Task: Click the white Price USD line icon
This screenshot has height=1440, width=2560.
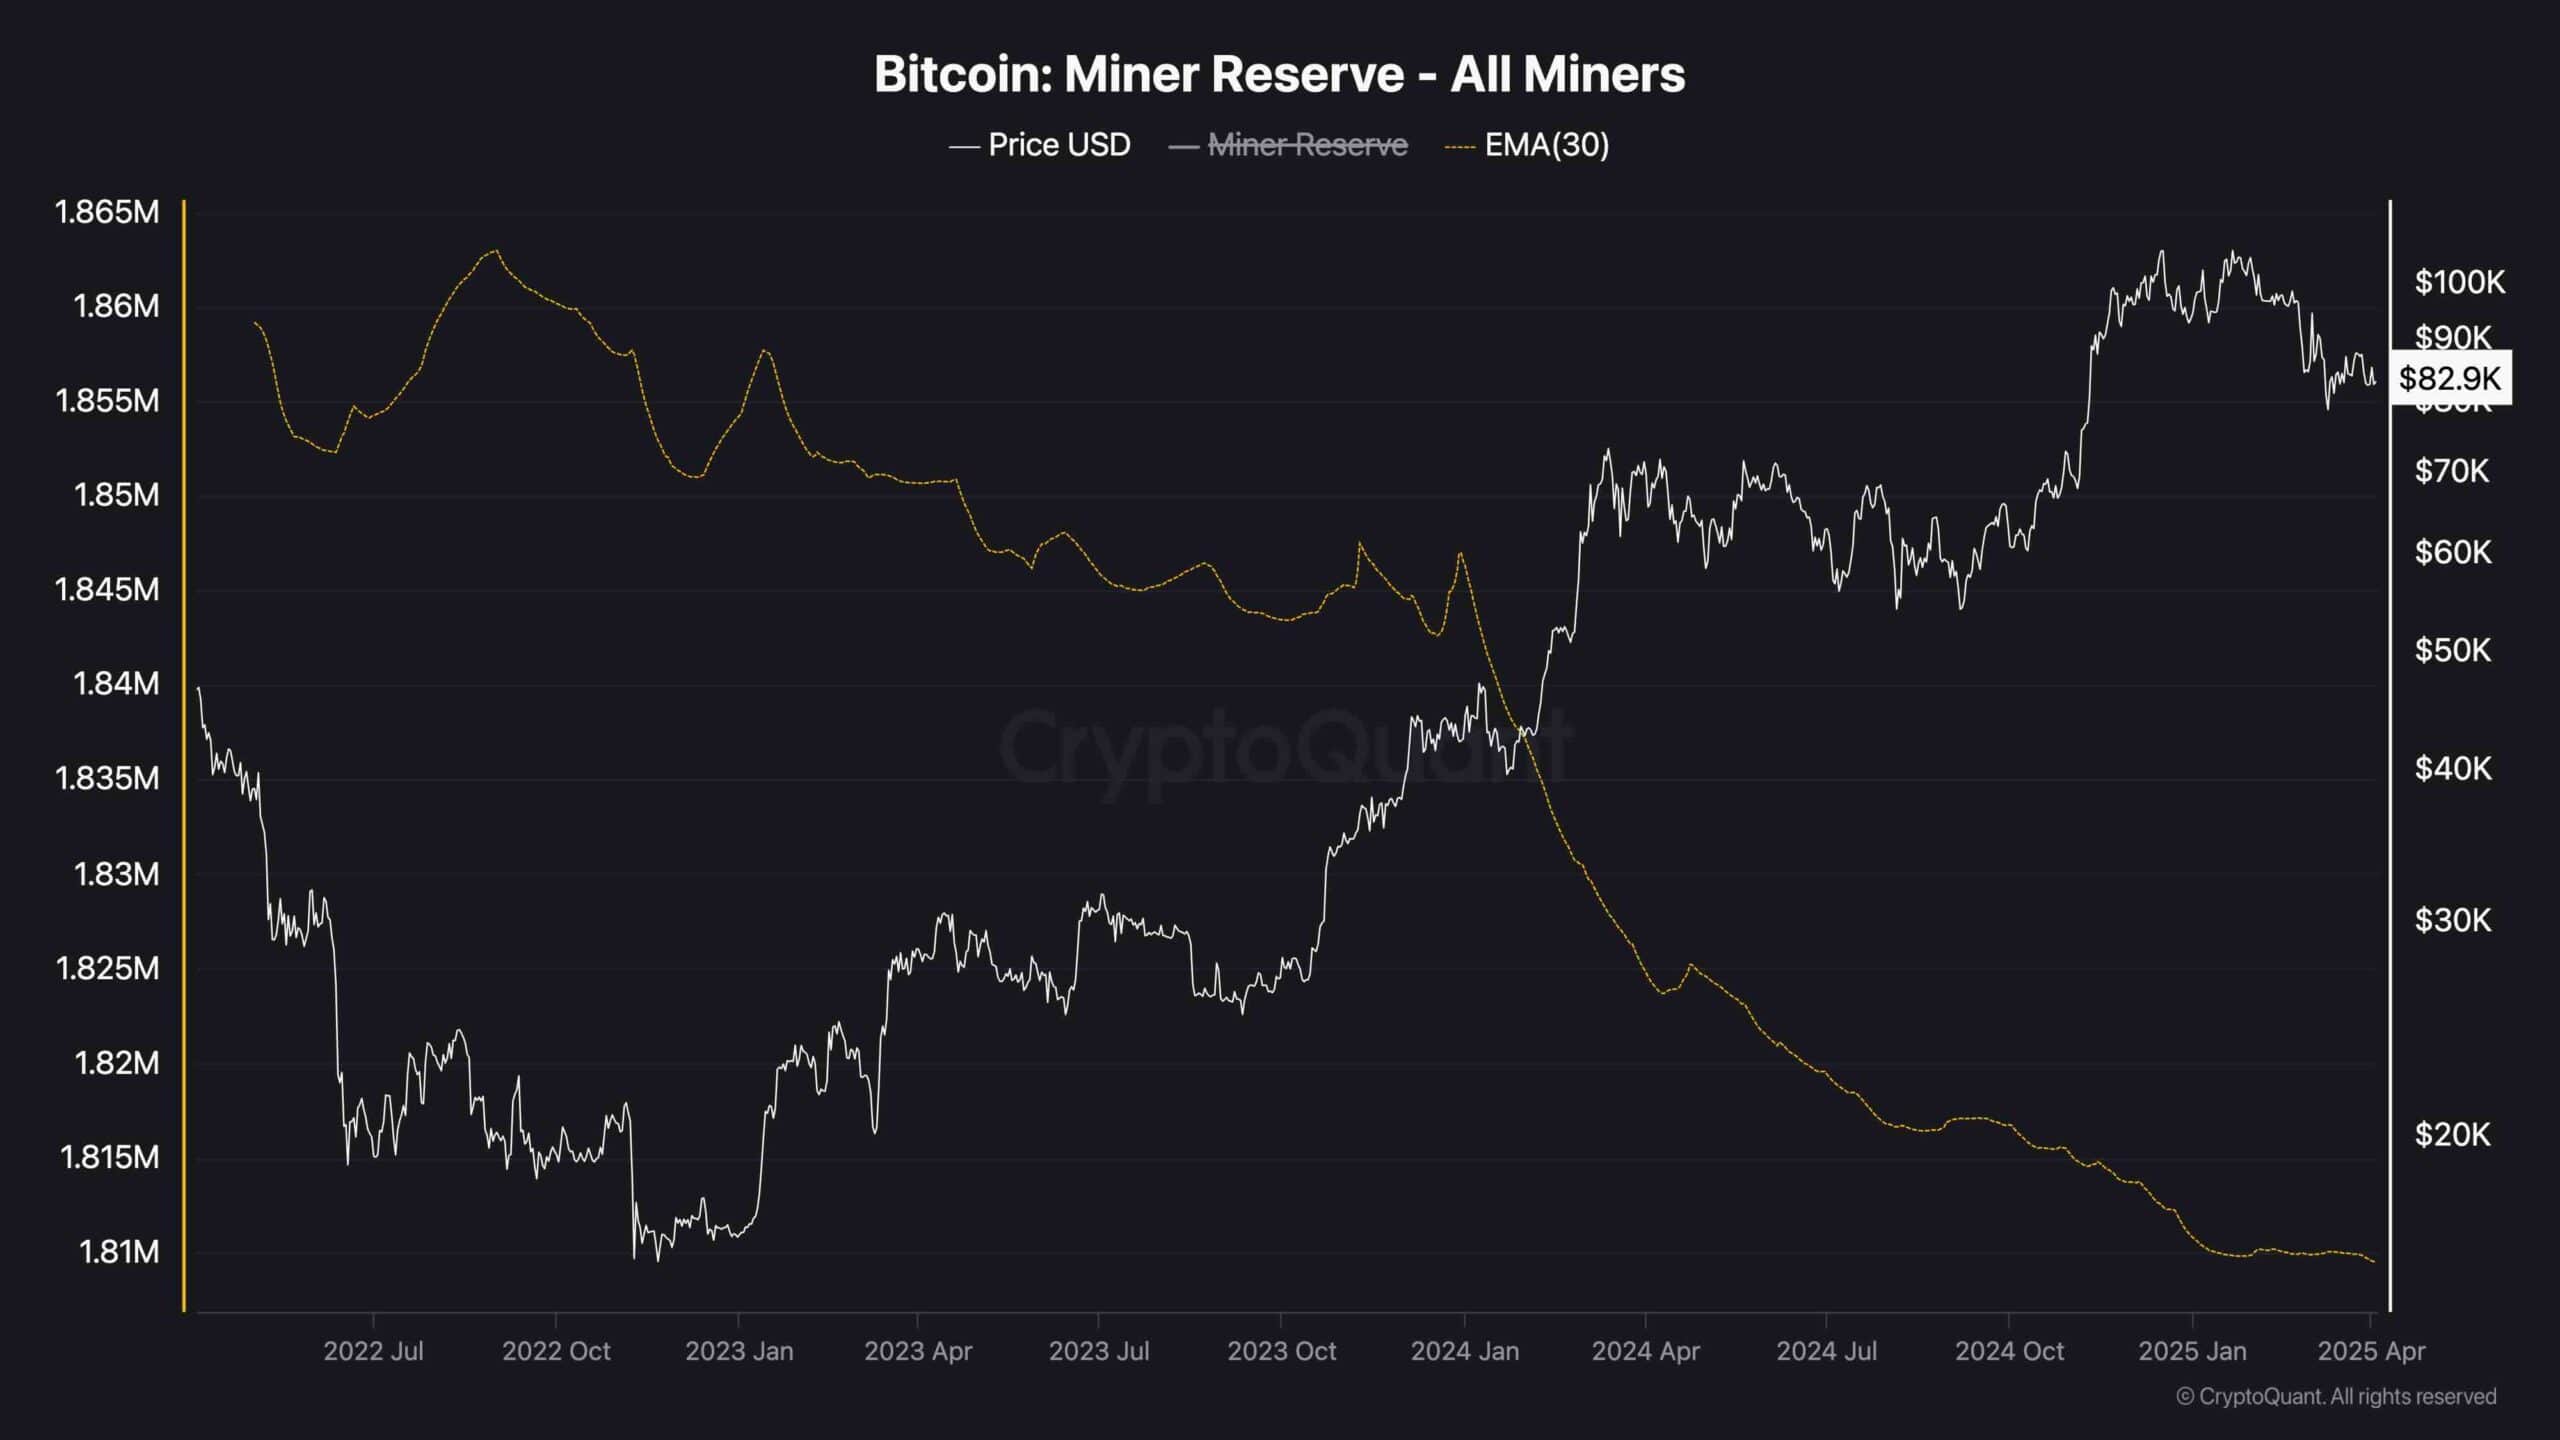Action: point(963,147)
